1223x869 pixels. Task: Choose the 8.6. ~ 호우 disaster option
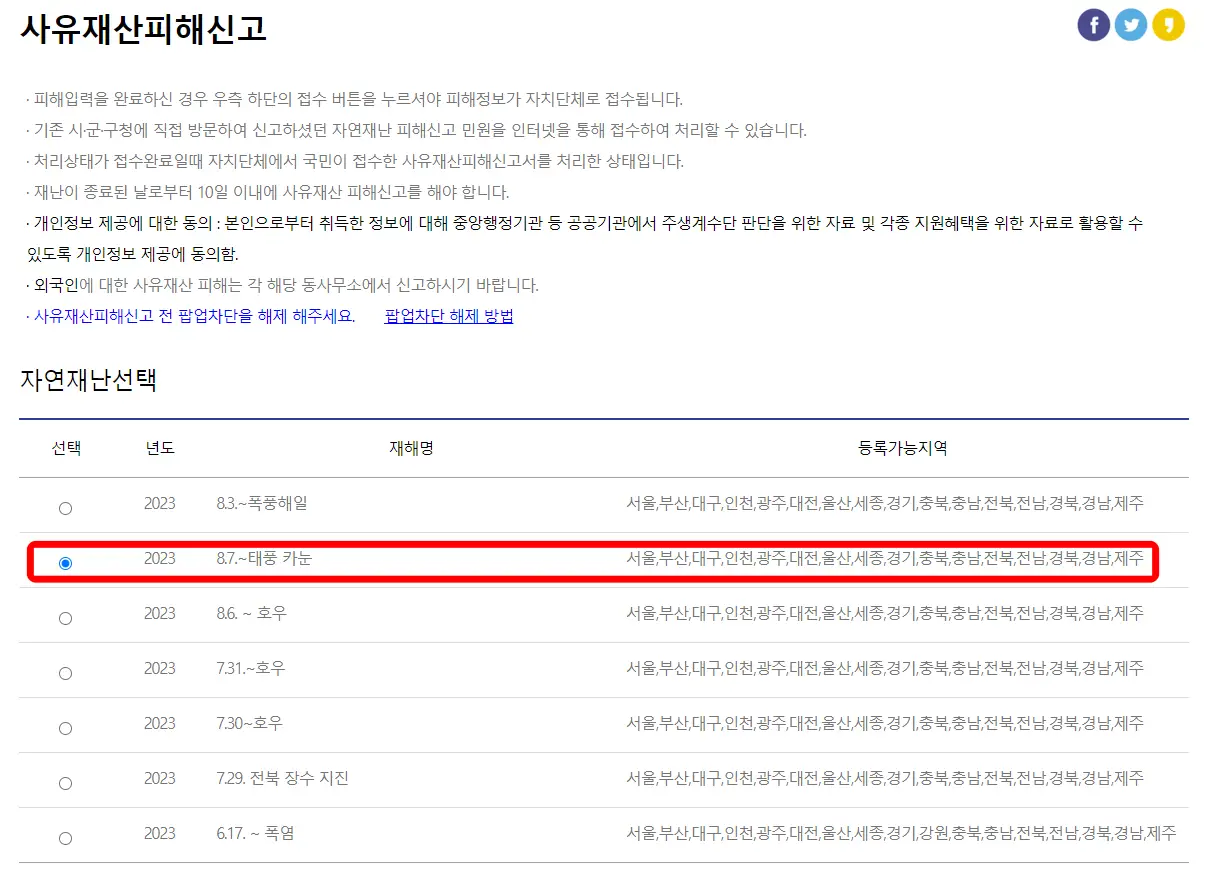[65, 617]
